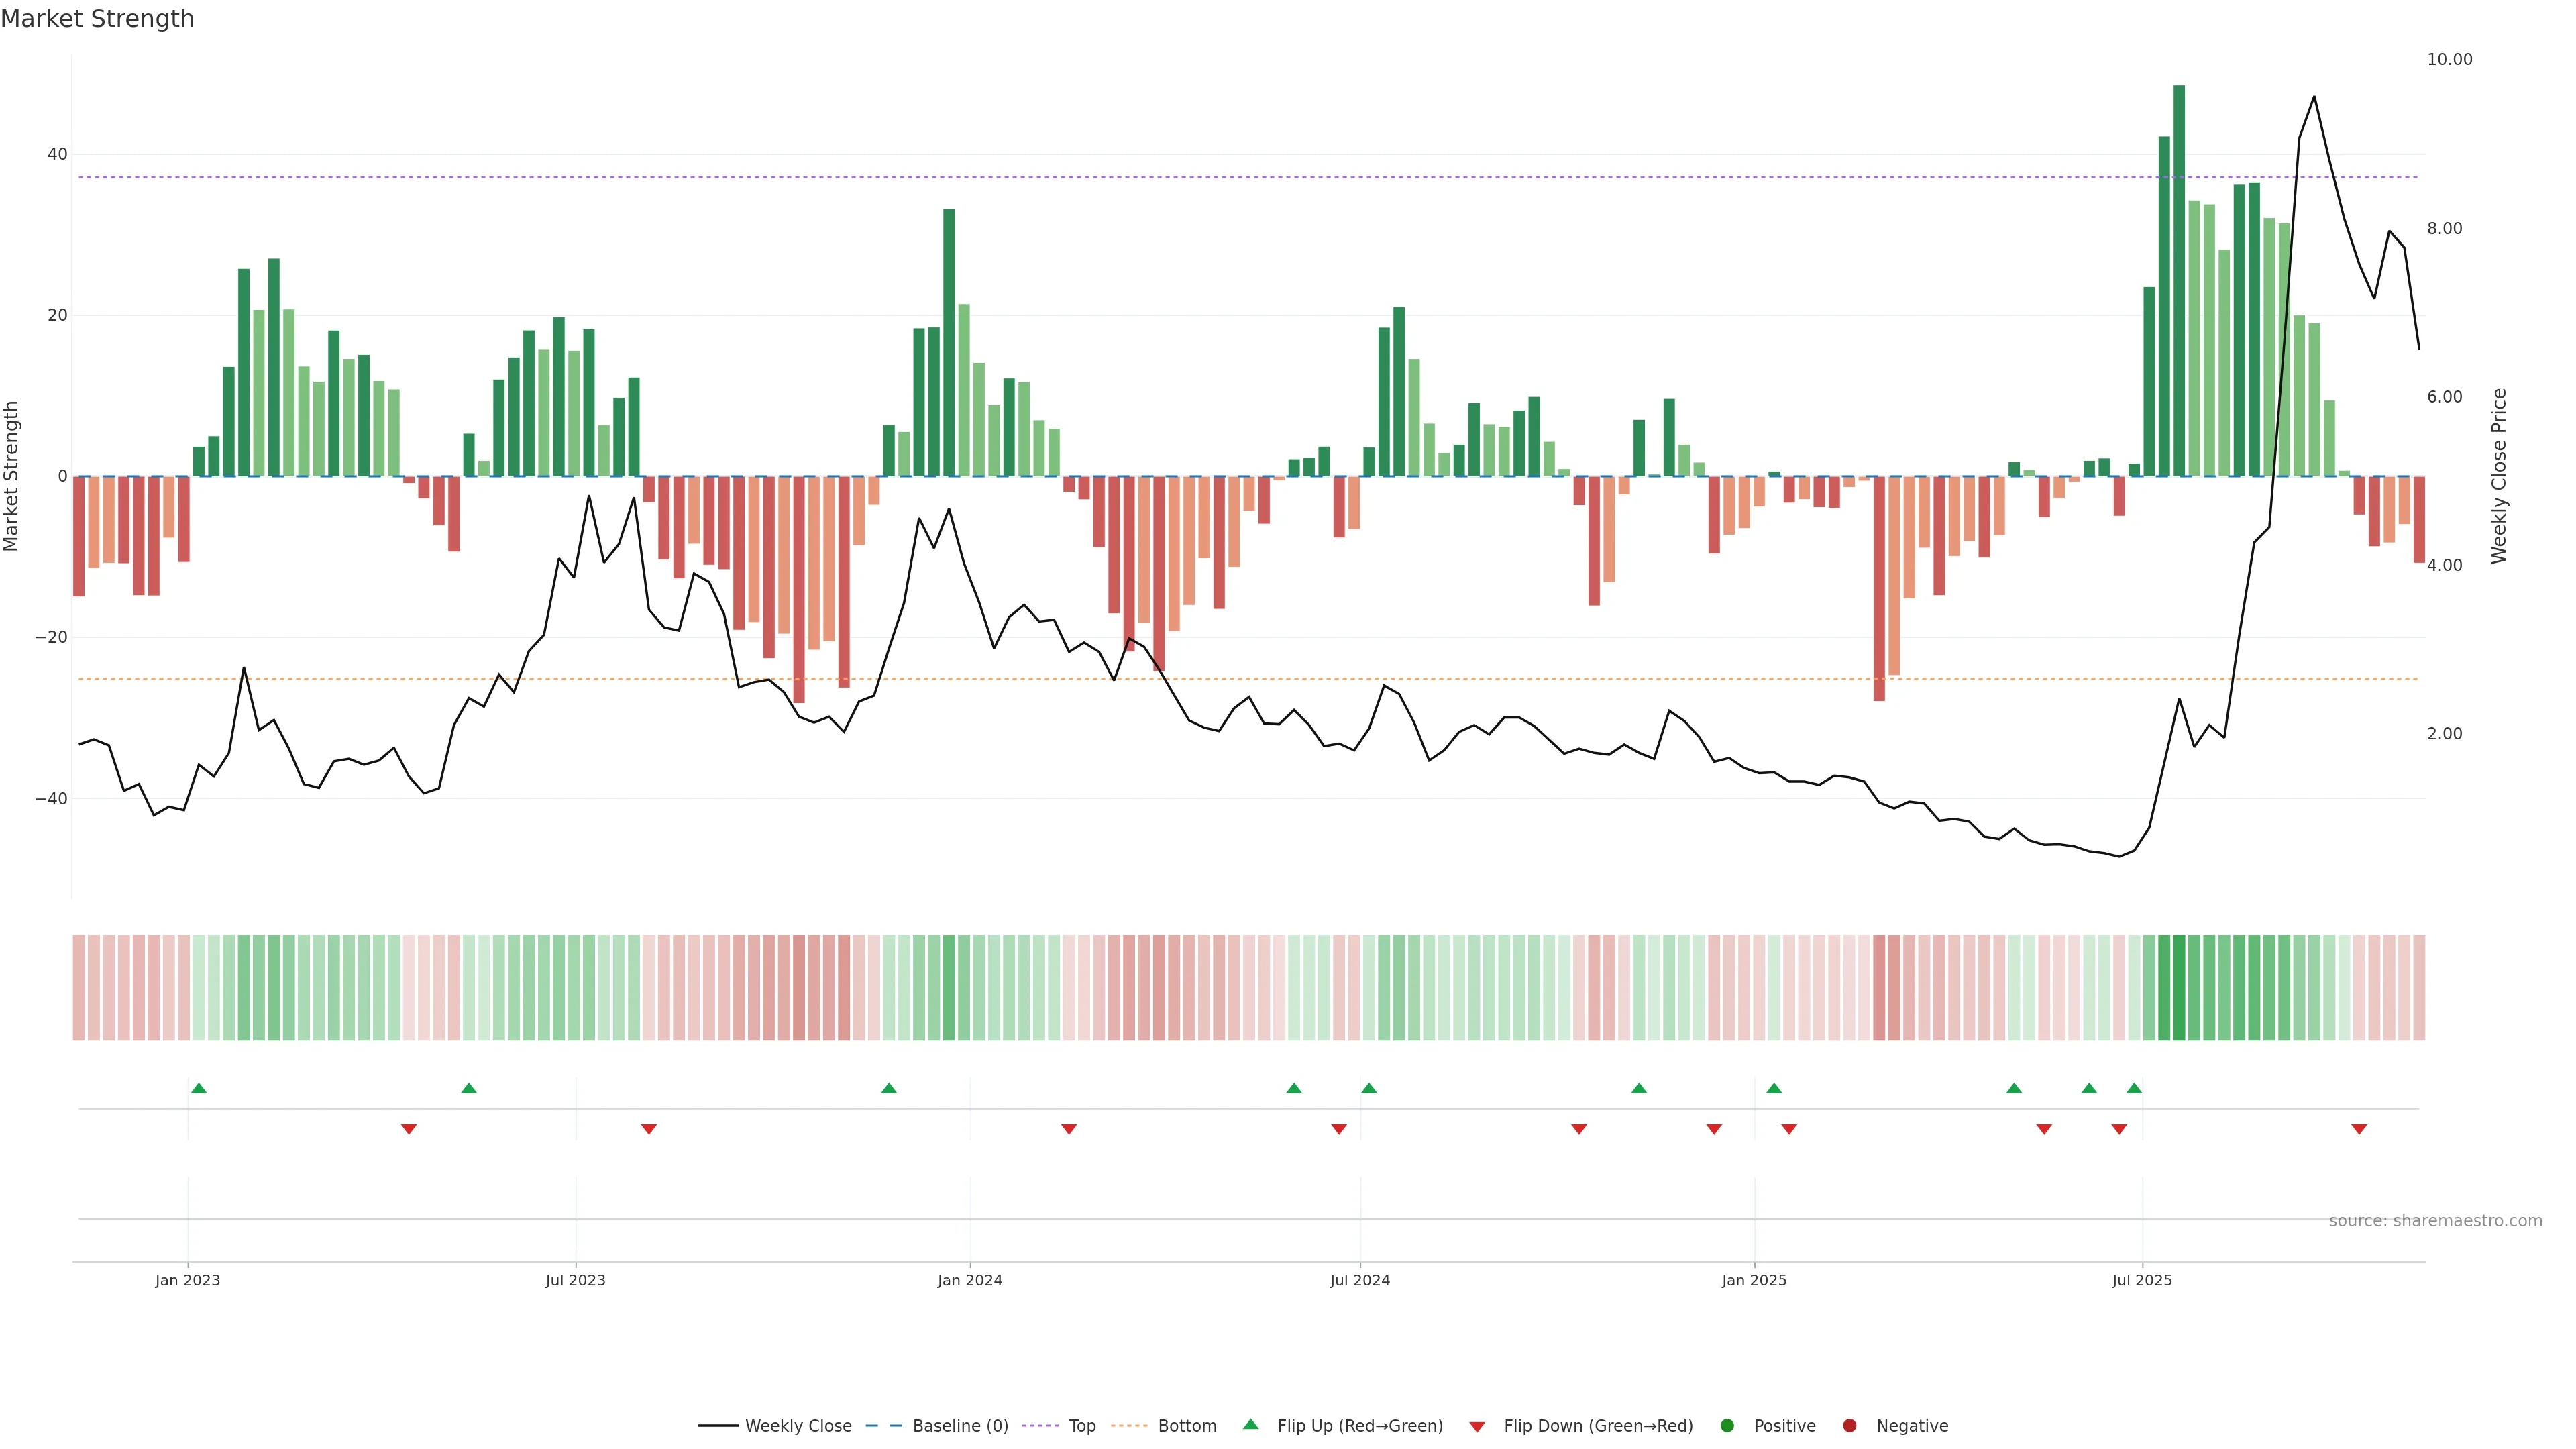Click the green Positive circle in the legend
This screenshot has height=1449, width=2576.
[1727, 1426]
